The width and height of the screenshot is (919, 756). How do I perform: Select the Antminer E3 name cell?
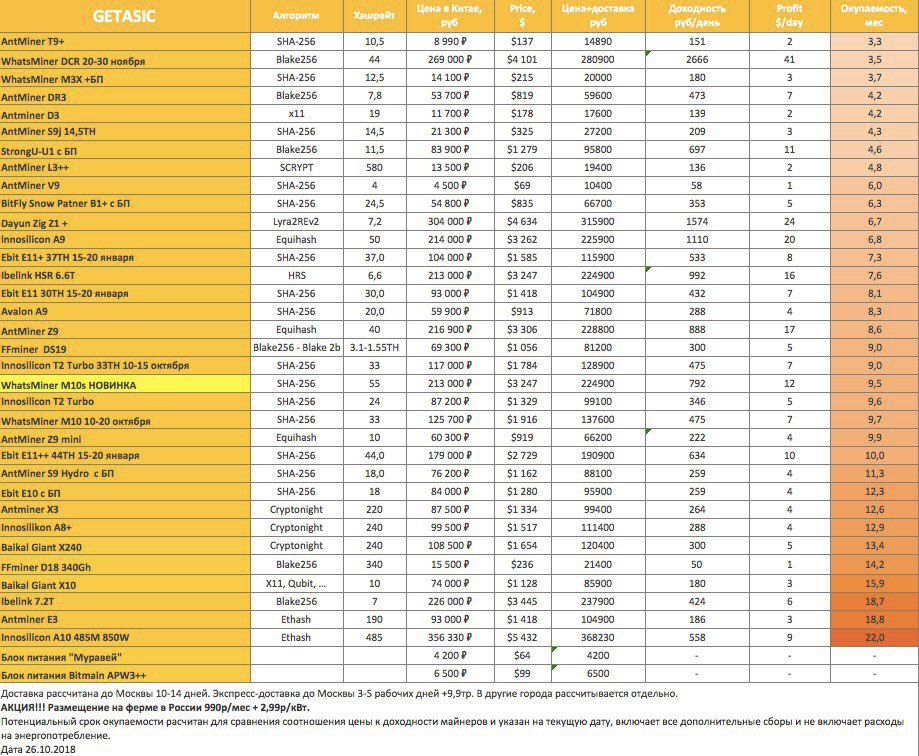tap(125, 619)
